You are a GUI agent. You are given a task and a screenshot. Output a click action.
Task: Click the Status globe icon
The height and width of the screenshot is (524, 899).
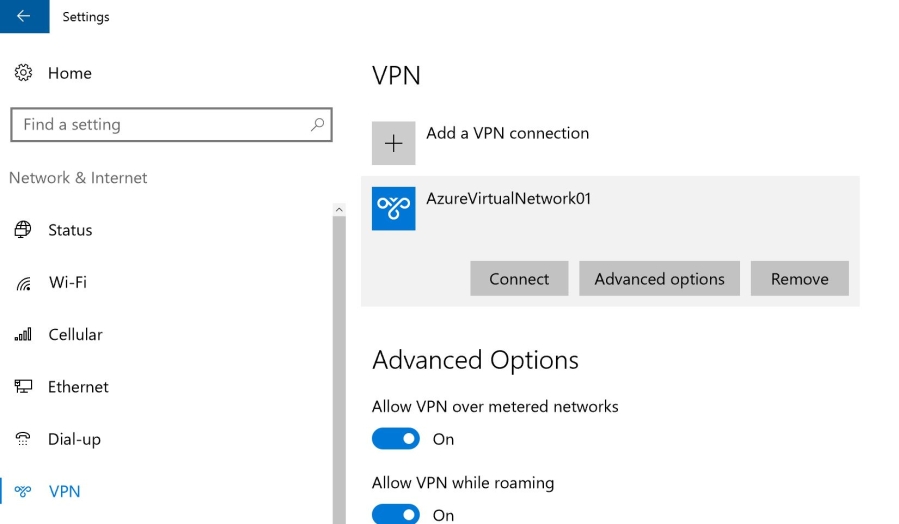tap(22, 230)
